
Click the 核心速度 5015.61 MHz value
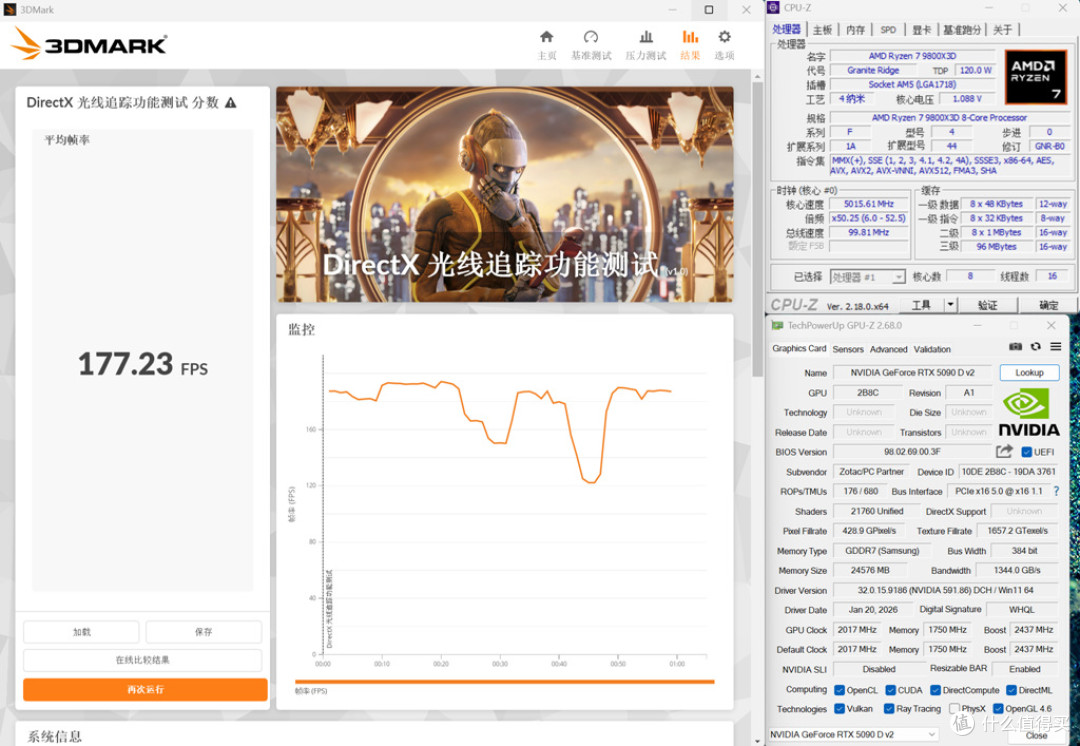tap(869, 204)
